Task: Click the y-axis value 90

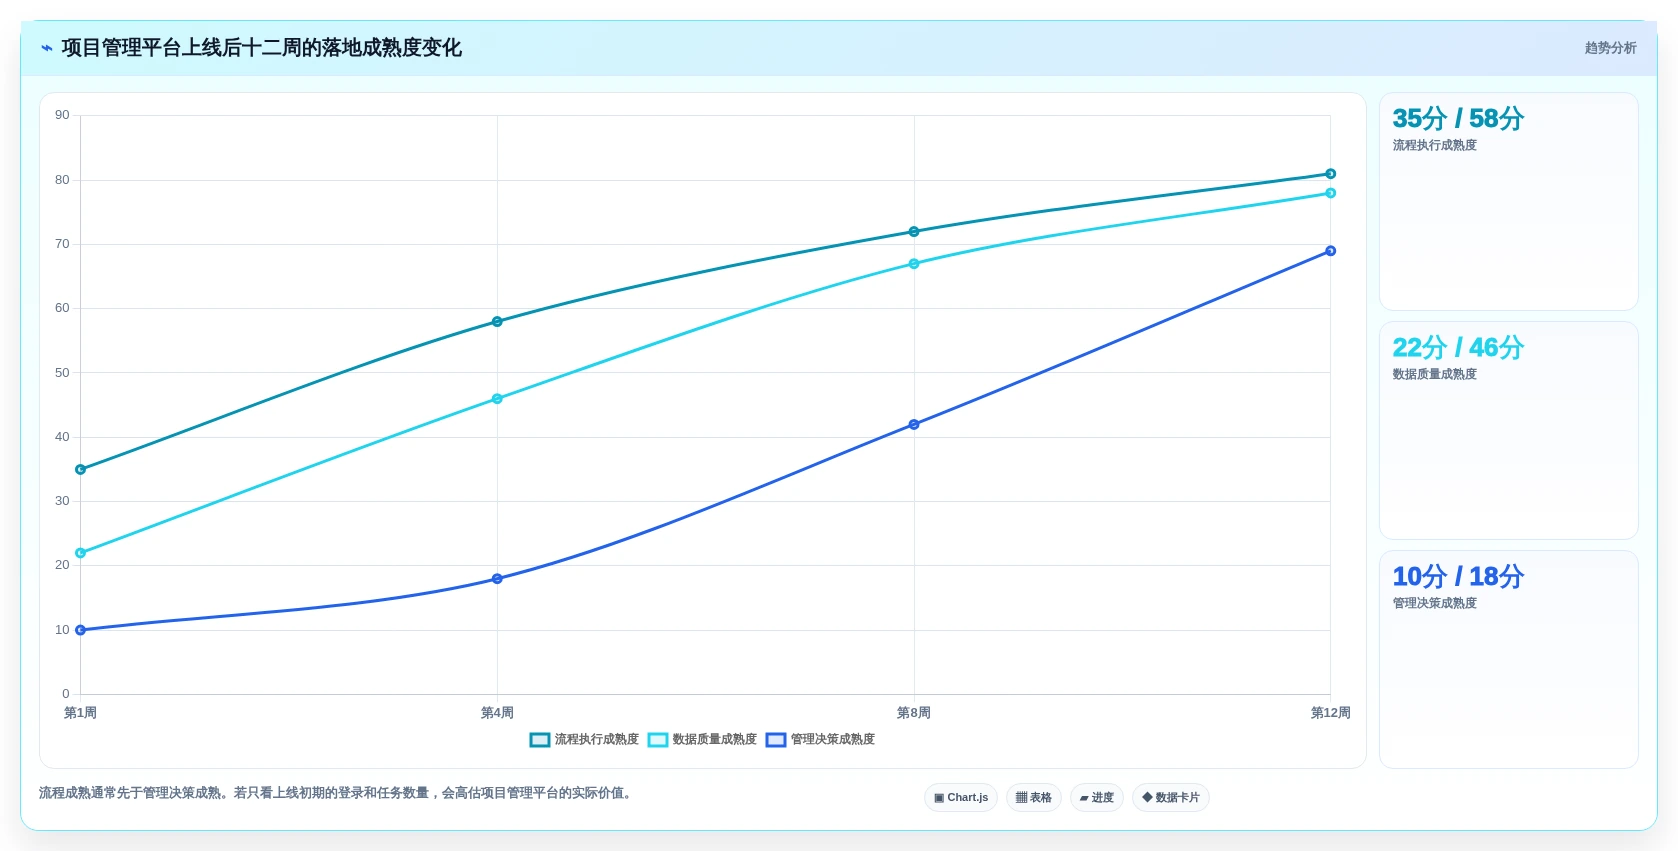Action: tap(62, 116)
